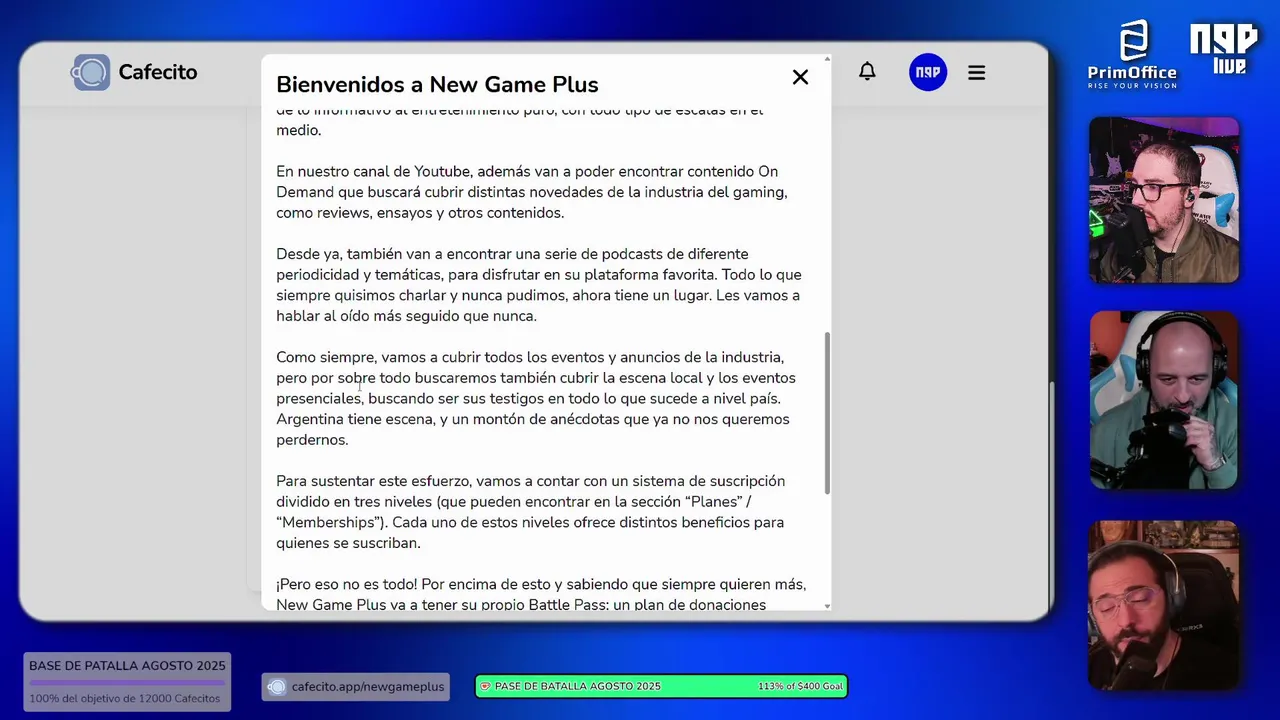Click the paragraph starting 'En nuestro canal de Youtube'
This screenshot has height=720, width=1280.
(x=532, y=192)
